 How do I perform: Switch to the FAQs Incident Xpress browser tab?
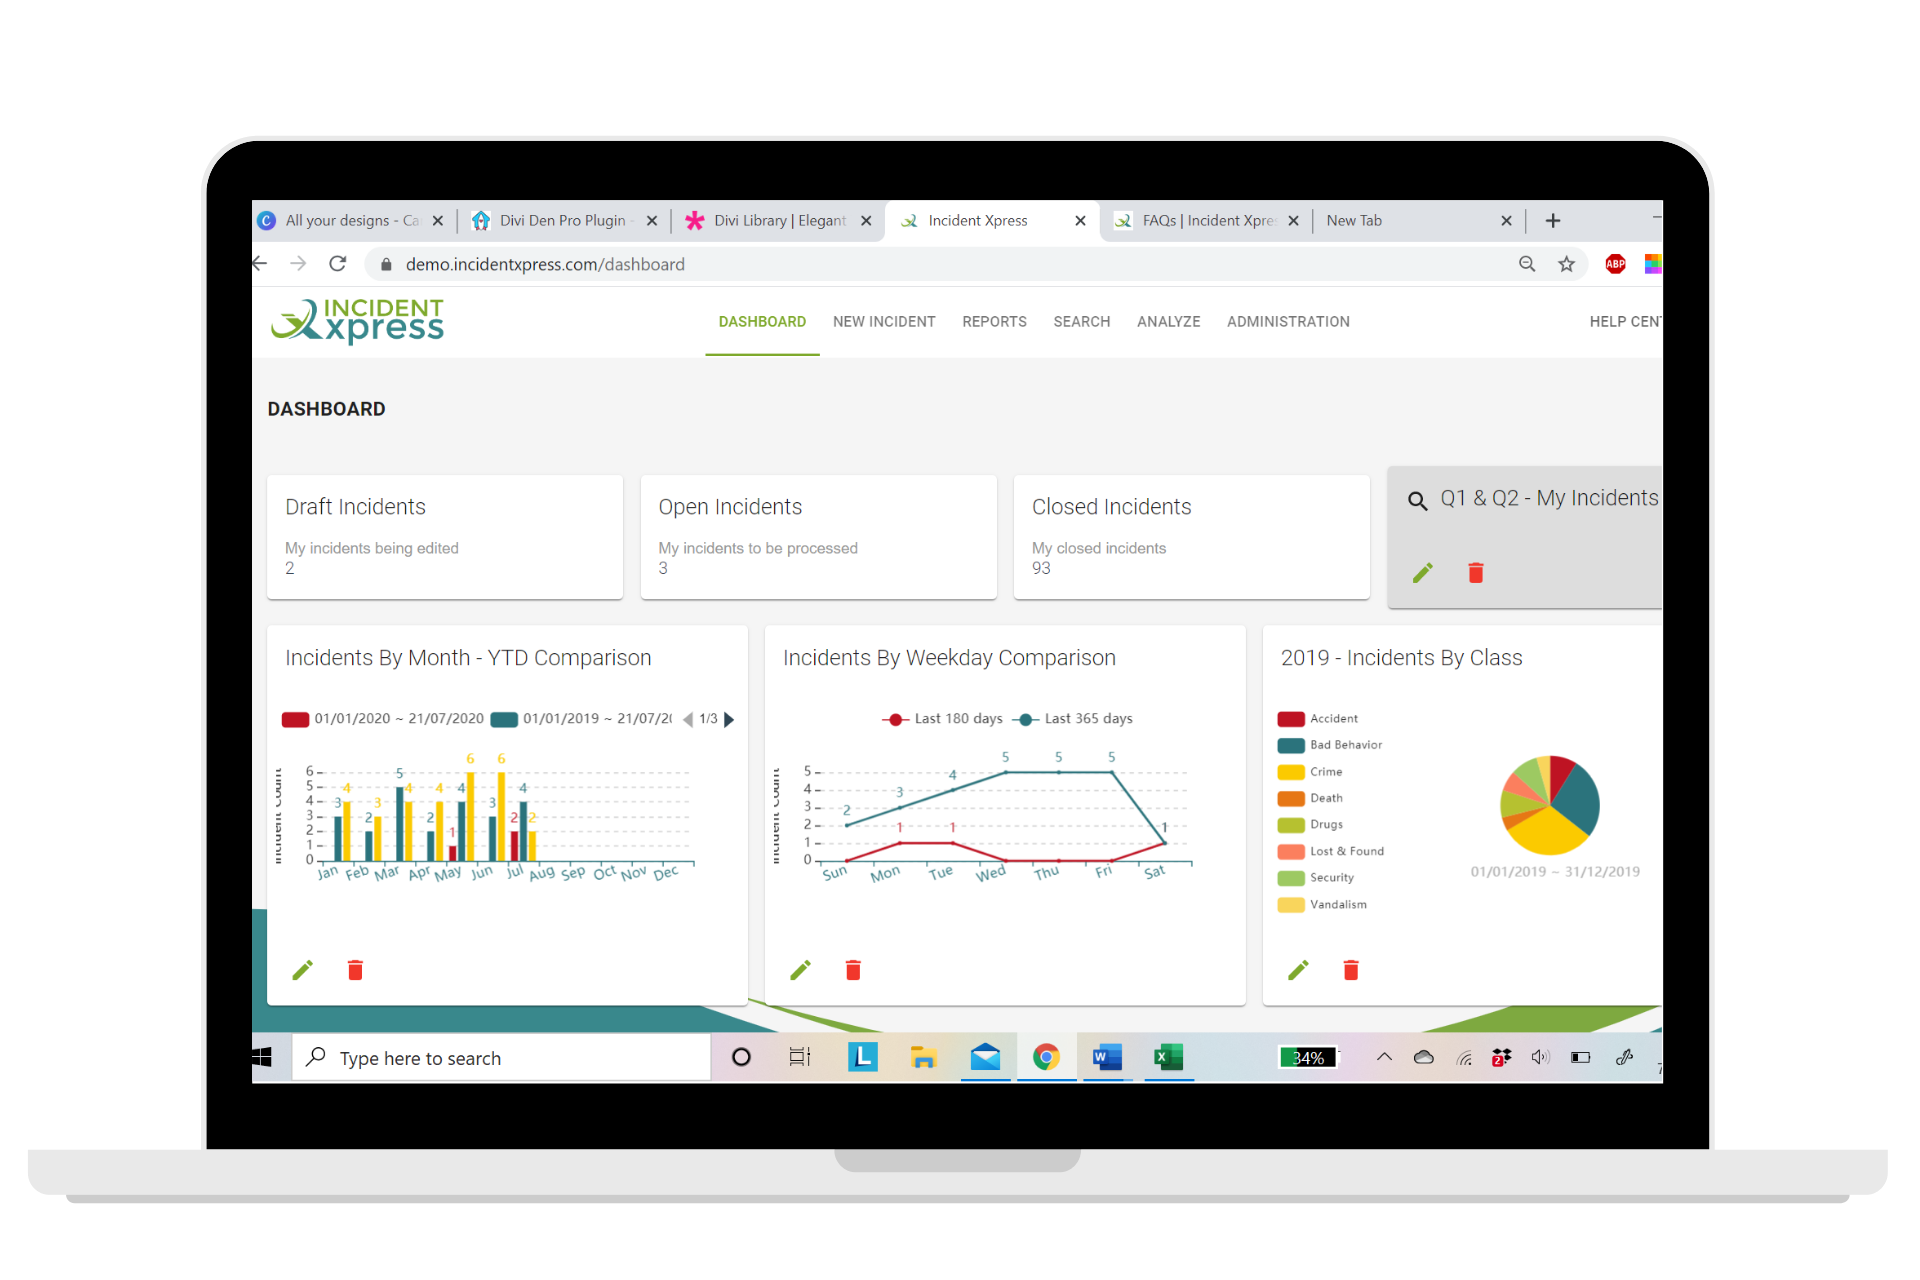(1206, 221)
